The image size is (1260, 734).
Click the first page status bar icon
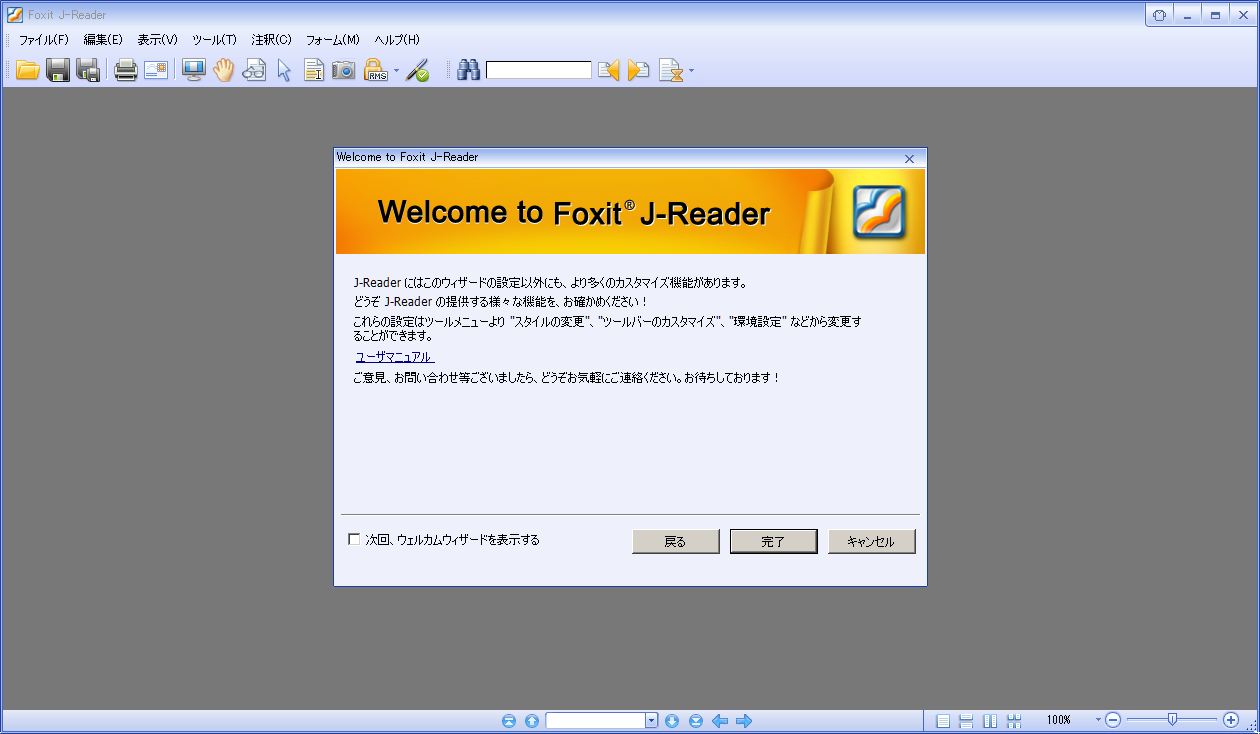(509, 720)
